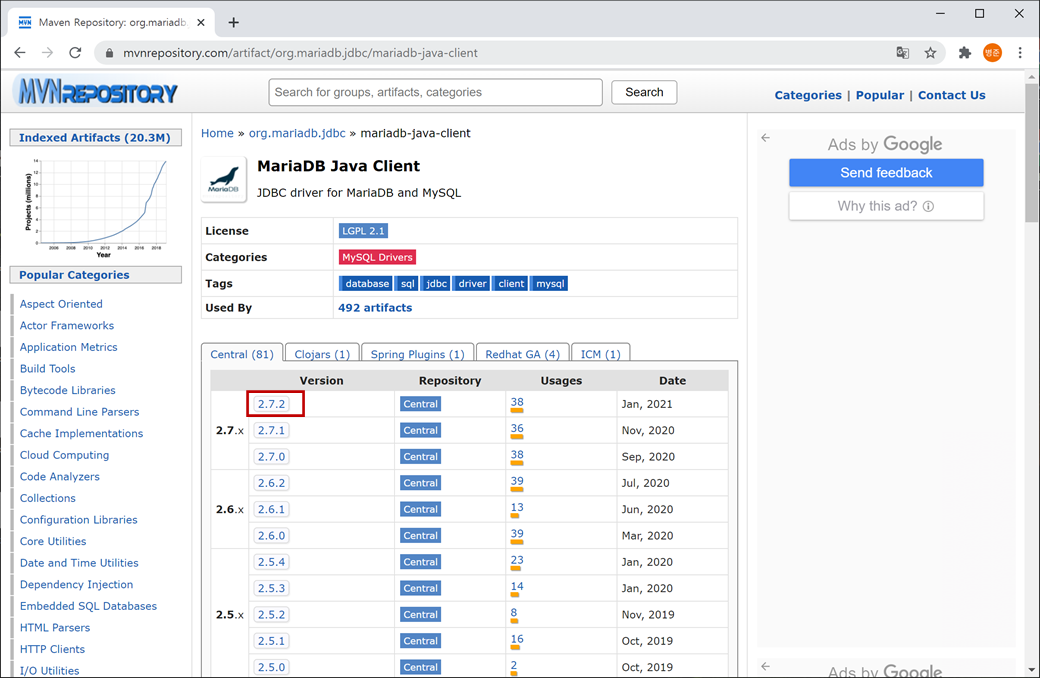Reload the page with refresh icon
1040x678 pixels.
tap(75, 52)
